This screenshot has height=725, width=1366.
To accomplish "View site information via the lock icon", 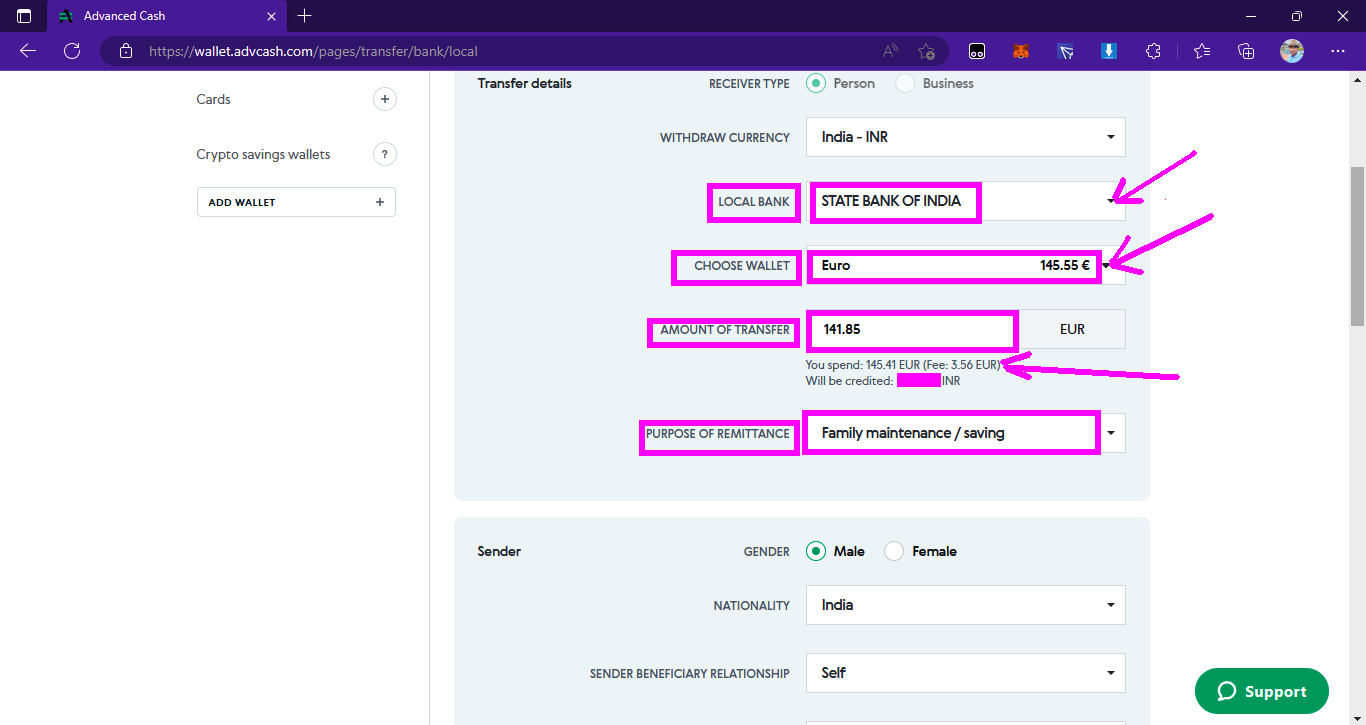I will coord(125,51).
